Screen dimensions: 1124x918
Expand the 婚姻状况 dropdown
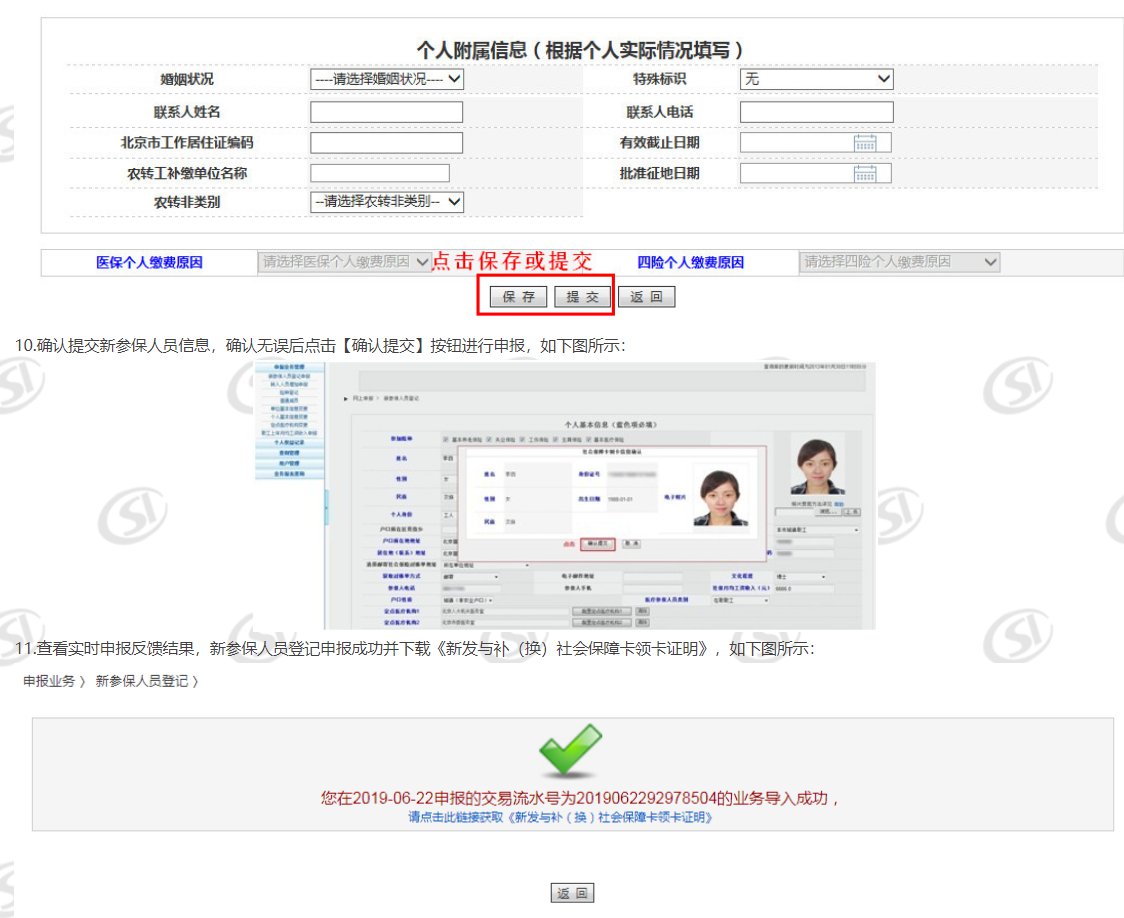pos(387,79)
